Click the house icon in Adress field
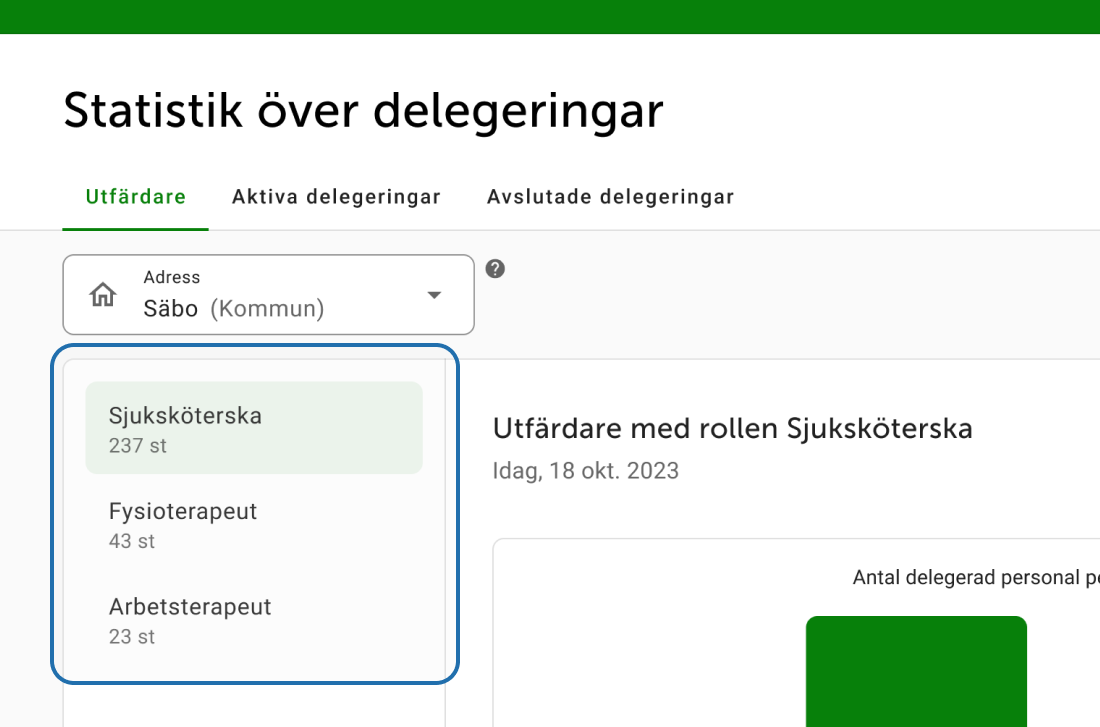Image resolution: width=1100 pixels, height=727 pixels. click(x=102, y=294)
